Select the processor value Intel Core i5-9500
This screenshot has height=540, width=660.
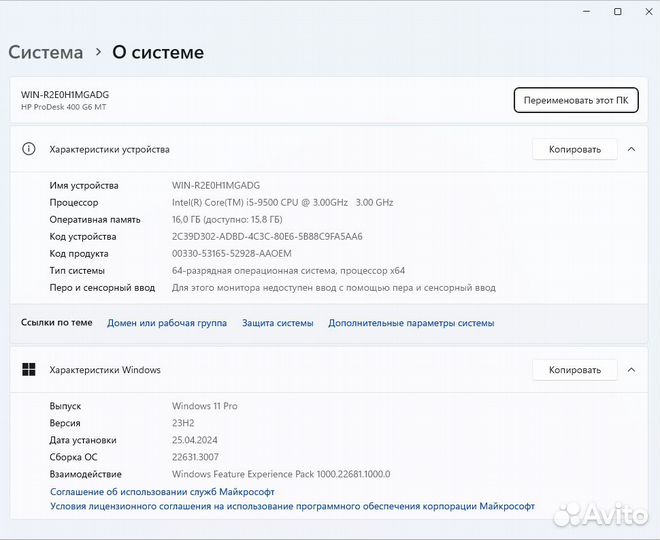[x=282, y=202]
